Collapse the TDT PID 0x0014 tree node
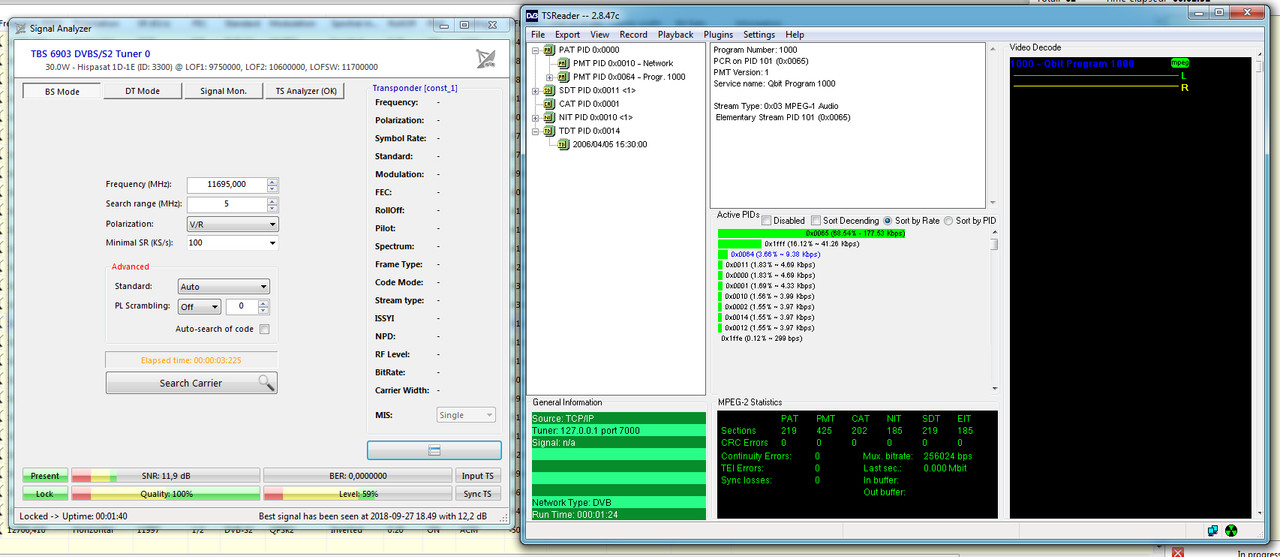1280x557 pixels. [535, 131]
